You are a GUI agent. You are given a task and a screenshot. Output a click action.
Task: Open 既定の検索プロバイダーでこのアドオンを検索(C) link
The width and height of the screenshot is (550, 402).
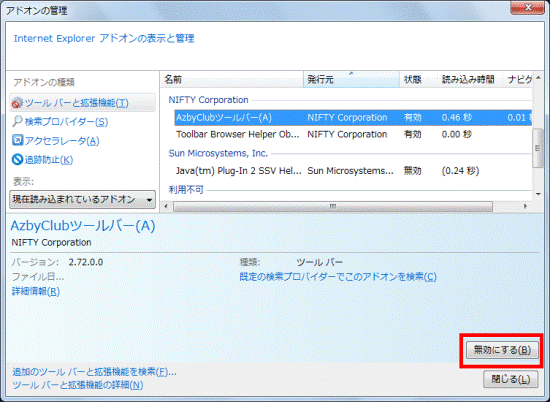click(x=338, y=277)
